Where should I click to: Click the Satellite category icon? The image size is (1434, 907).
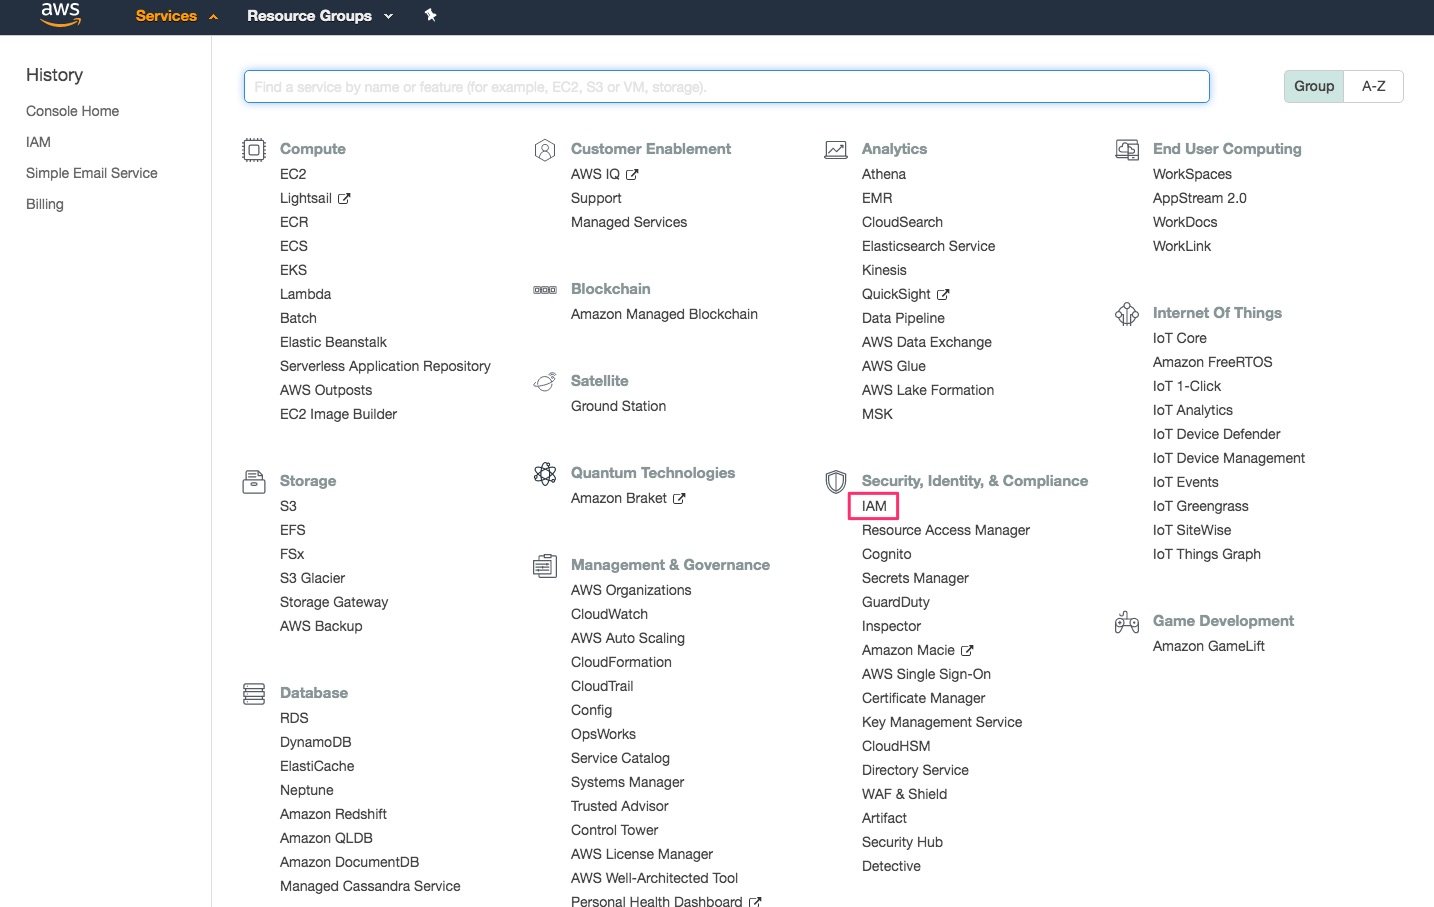pos(545,380)
